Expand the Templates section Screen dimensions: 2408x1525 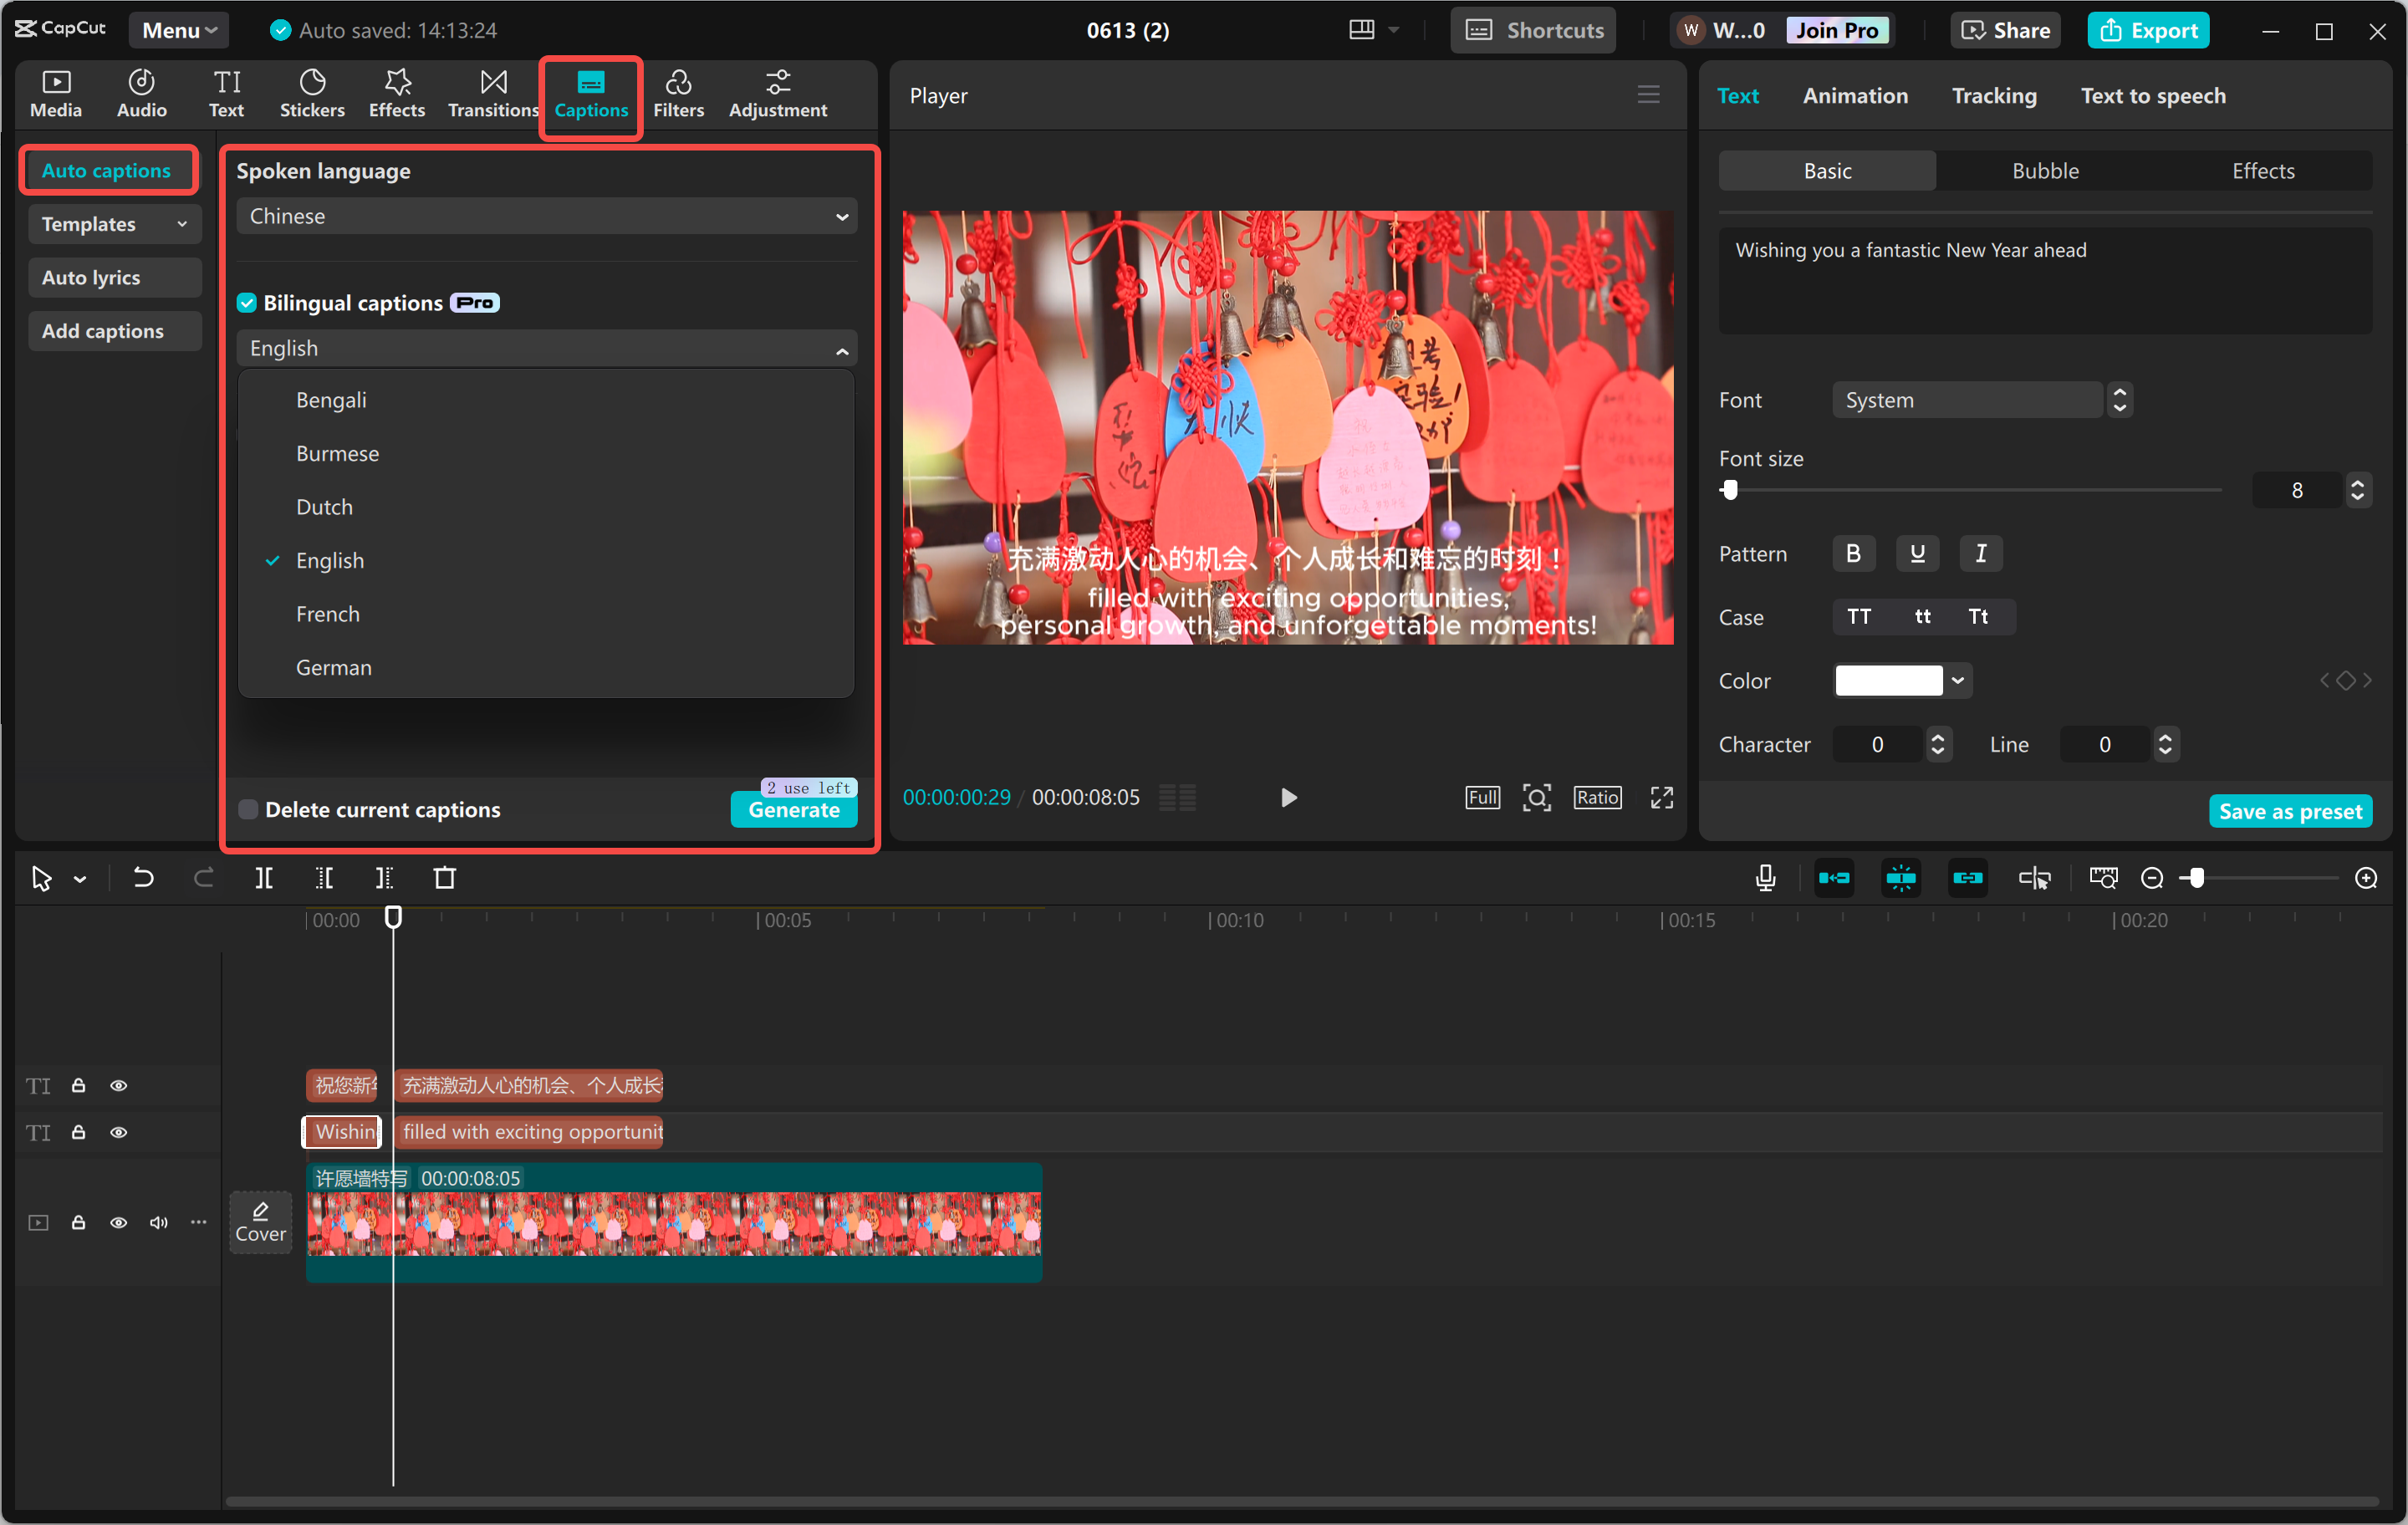pos(114,224)
